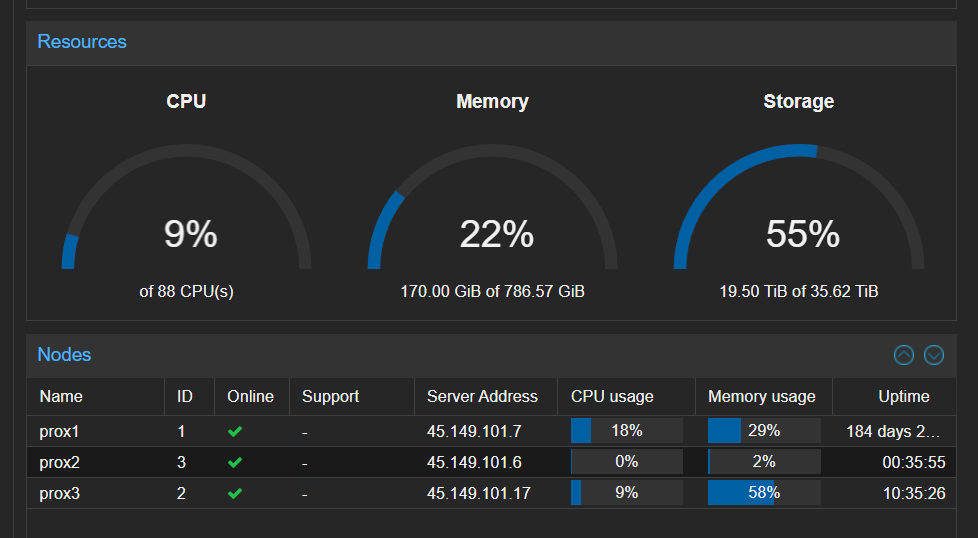Sort by CPU usage column
The image size is (978, 538).
[626, 396]
